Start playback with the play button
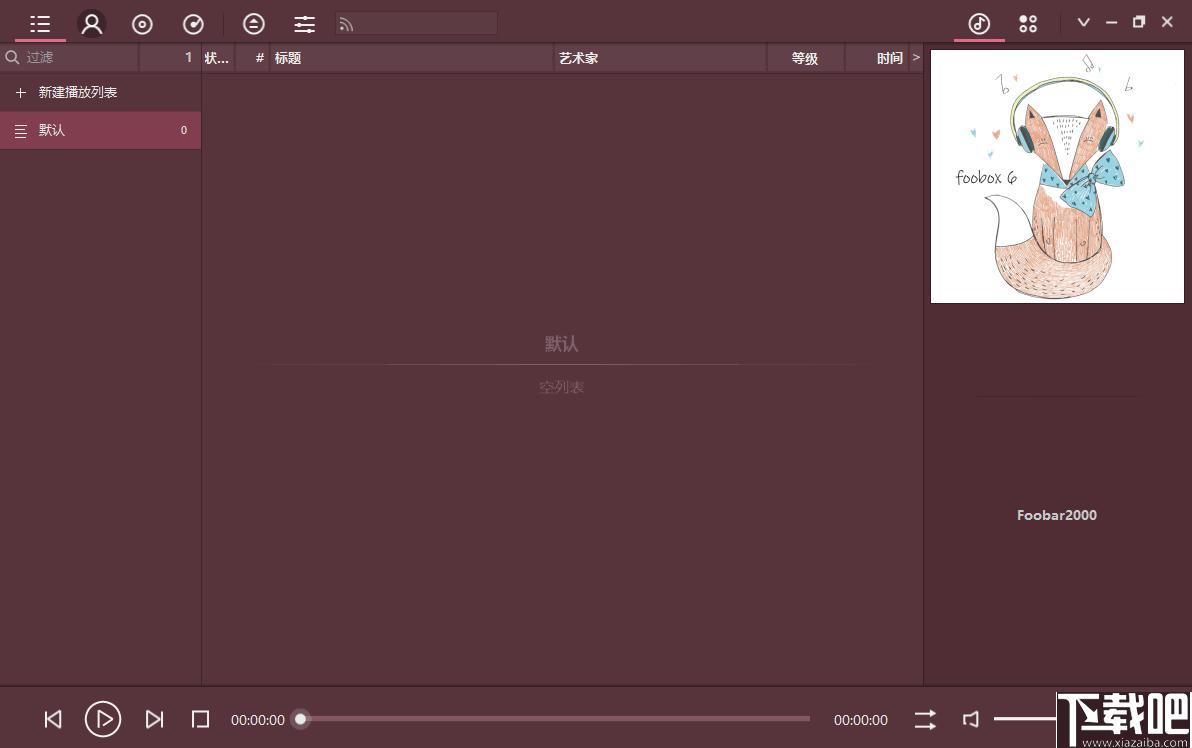Image resolution: width=1192 pixels, height=748 pixels. [103, 718]
